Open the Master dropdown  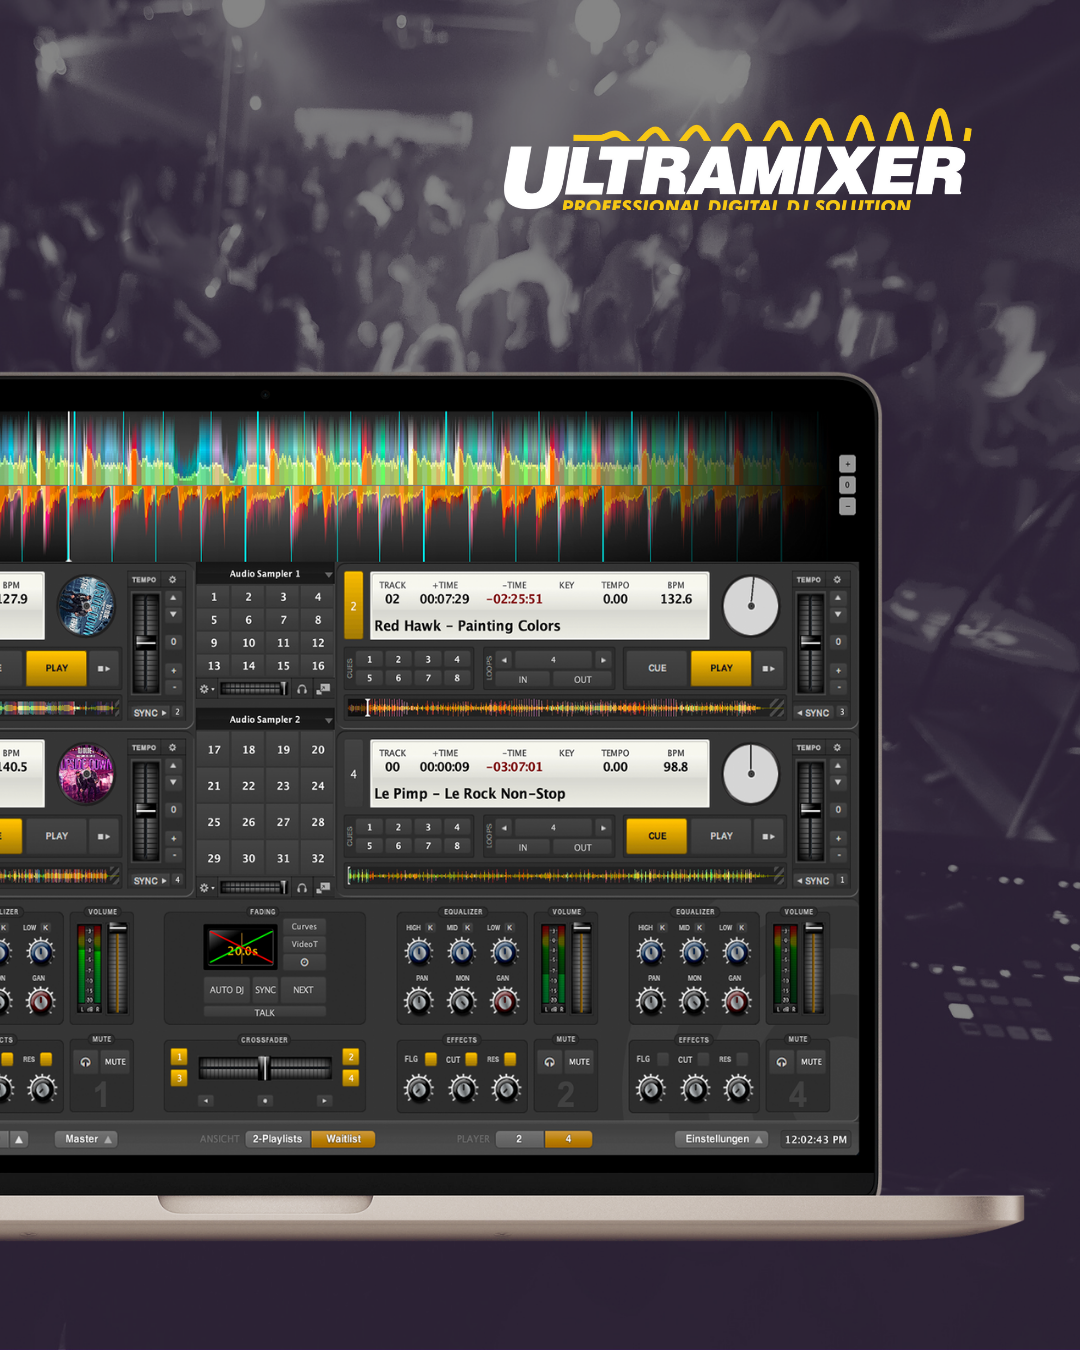click(x=88, y=1139)
